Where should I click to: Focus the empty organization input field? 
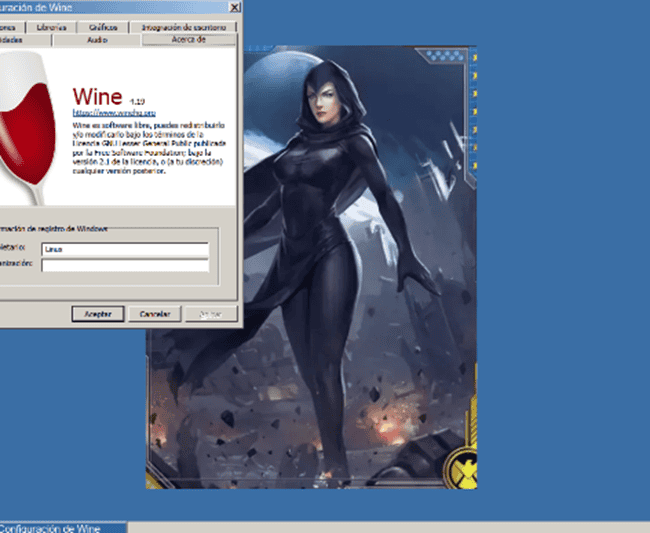[124, 265]
